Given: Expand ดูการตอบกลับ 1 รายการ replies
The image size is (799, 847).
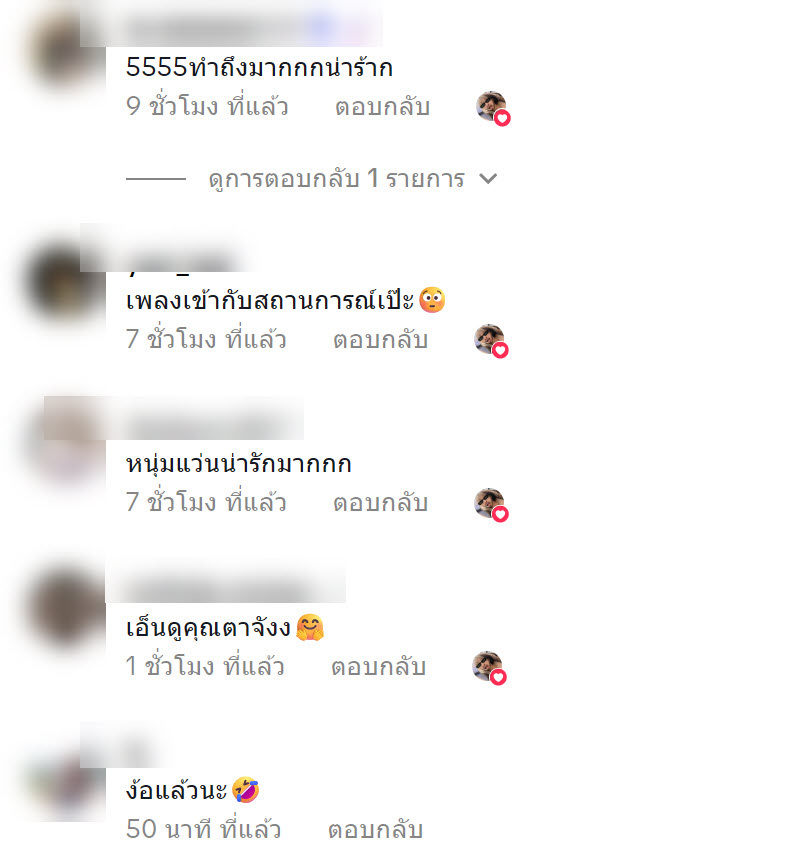Looking at the screenshot, I should (x=337, y=179).
